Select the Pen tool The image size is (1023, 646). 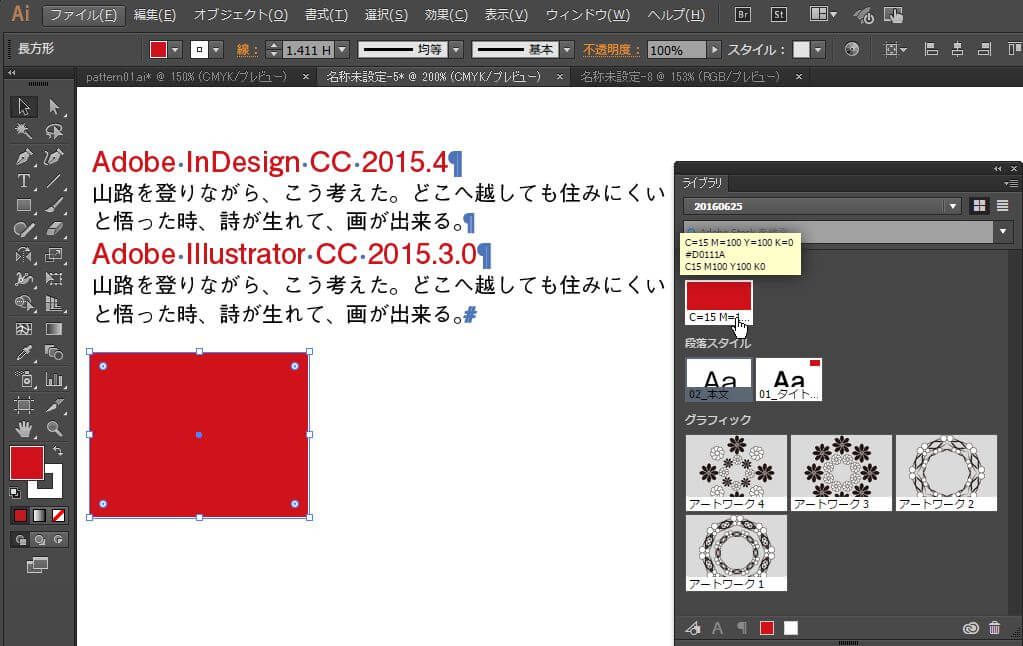point(23,157)
